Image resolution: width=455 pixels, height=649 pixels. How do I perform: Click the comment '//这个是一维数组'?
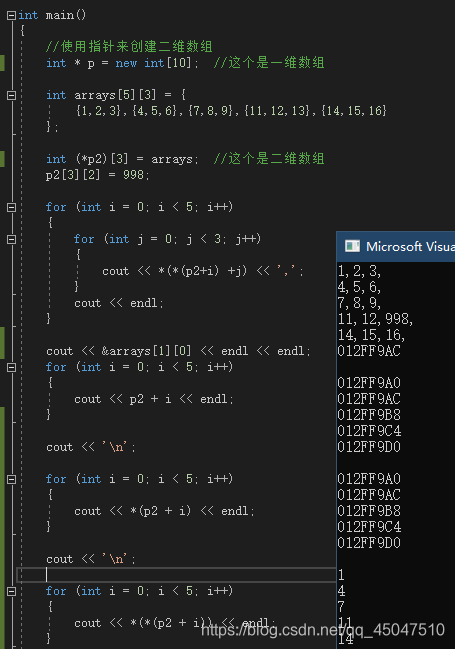(x=269, y=63)
